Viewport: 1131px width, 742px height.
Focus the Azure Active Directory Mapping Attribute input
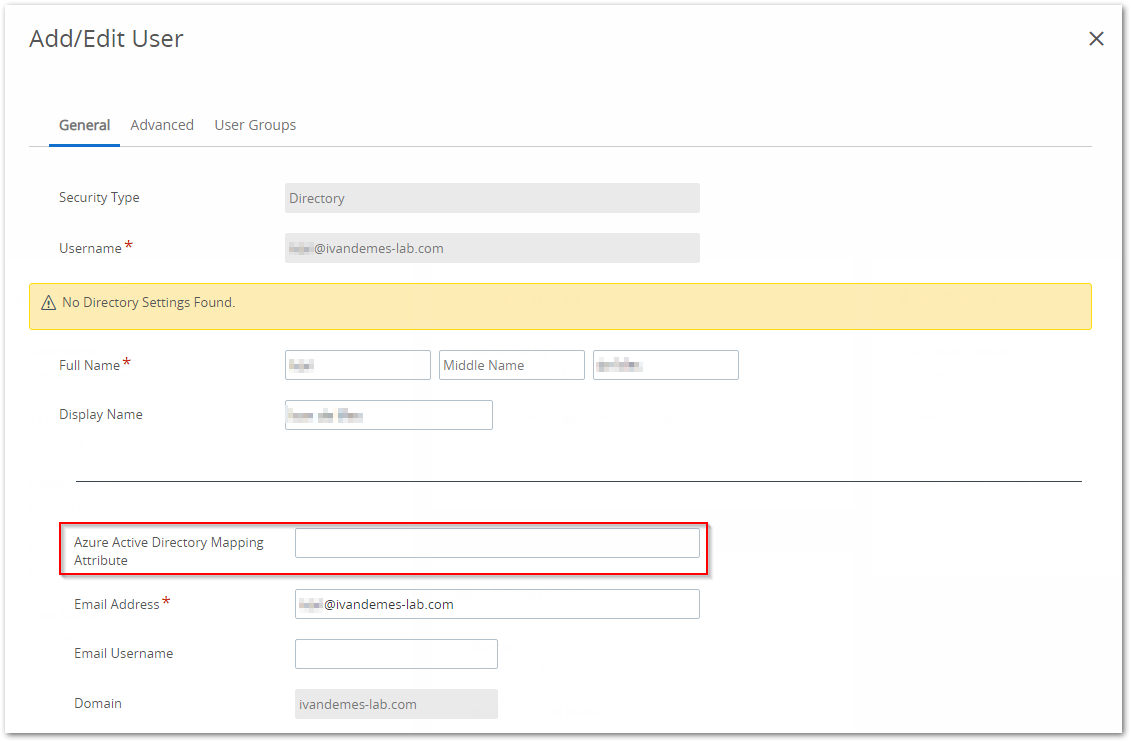coord(497,543)
